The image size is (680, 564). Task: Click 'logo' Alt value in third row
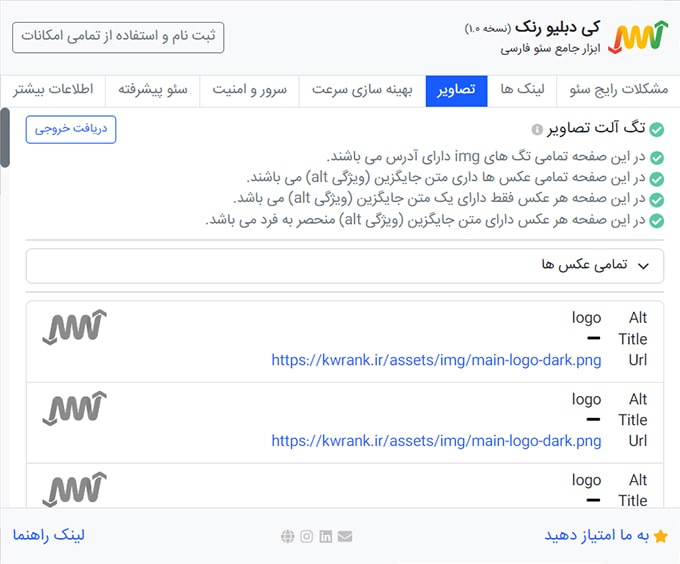point(586,480)
